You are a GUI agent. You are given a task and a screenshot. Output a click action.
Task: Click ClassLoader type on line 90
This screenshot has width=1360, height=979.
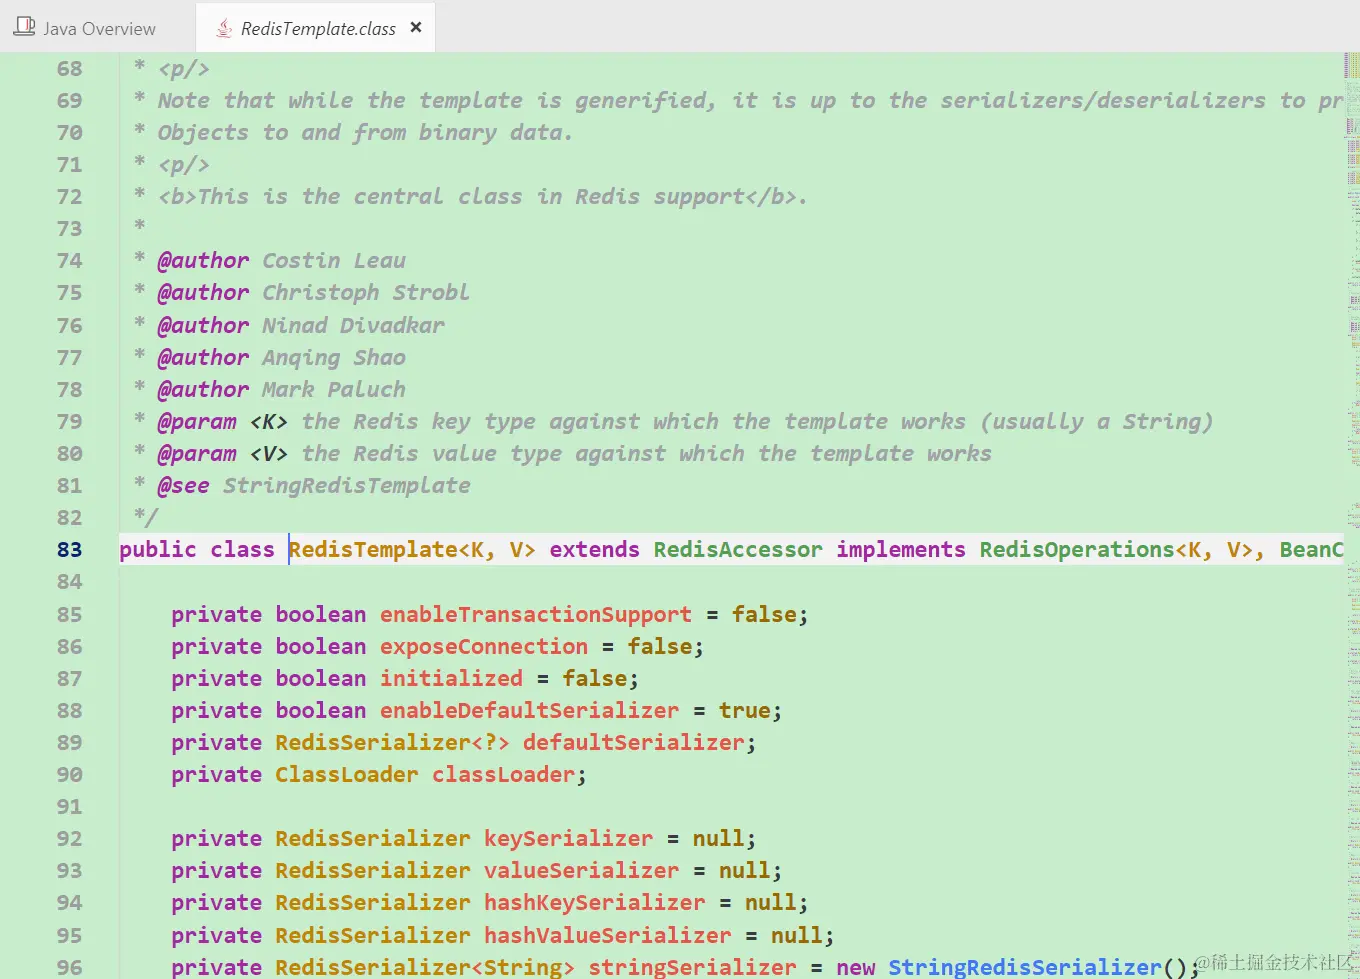click(x=347, y=774)
